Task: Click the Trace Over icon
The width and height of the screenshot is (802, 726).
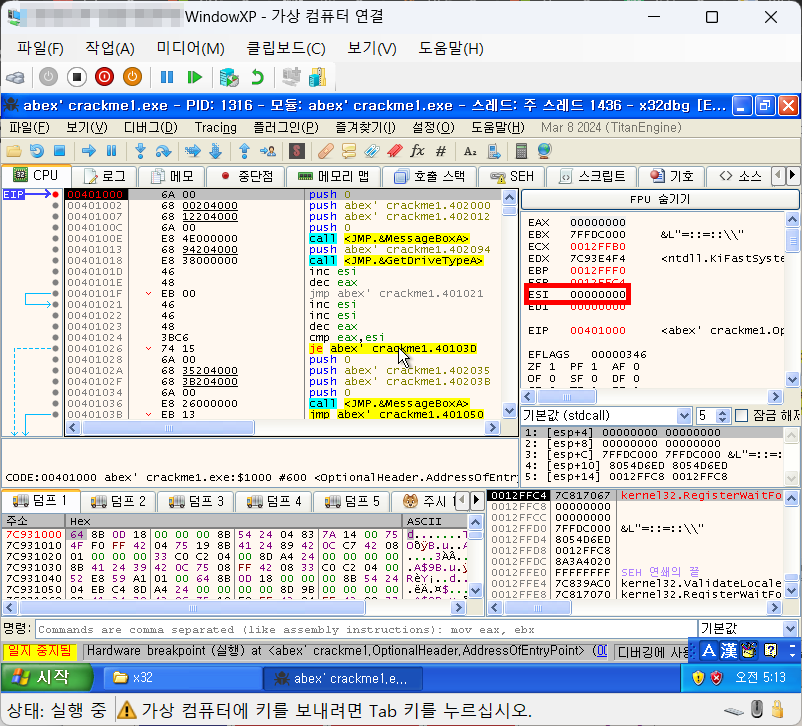Action: (x=215, y=151)
